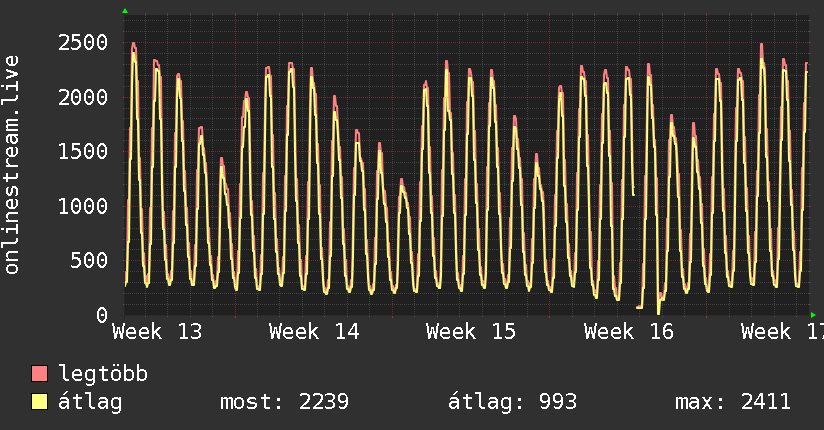Screen dimensions: 824x430
Task: Click the 'átlag: 993' statistic
Action: (x=512, y=402)
